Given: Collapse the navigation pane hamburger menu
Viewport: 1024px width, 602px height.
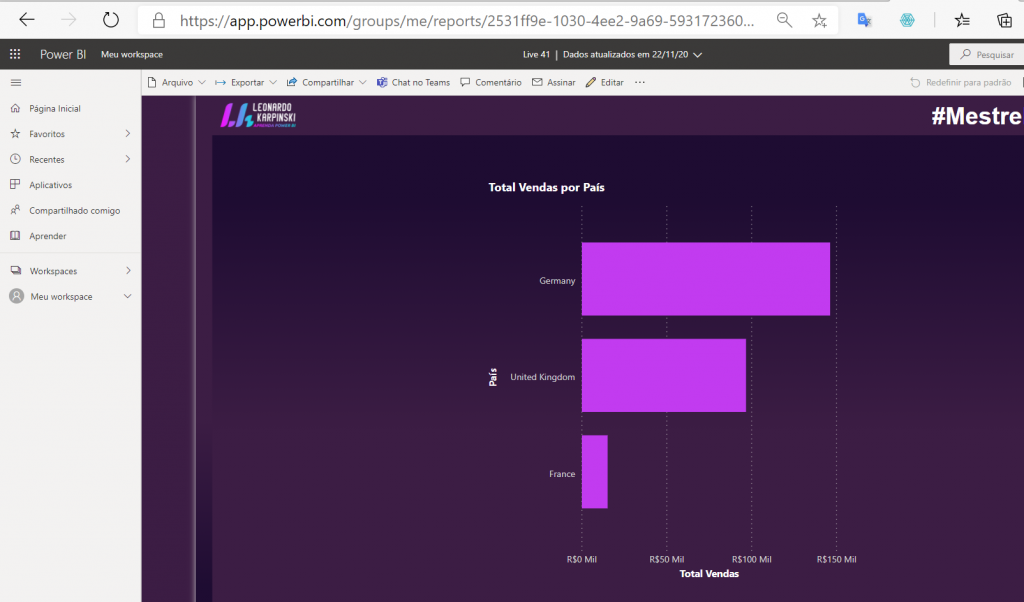Looking at the screenshot, I should (x=15, y=82).
